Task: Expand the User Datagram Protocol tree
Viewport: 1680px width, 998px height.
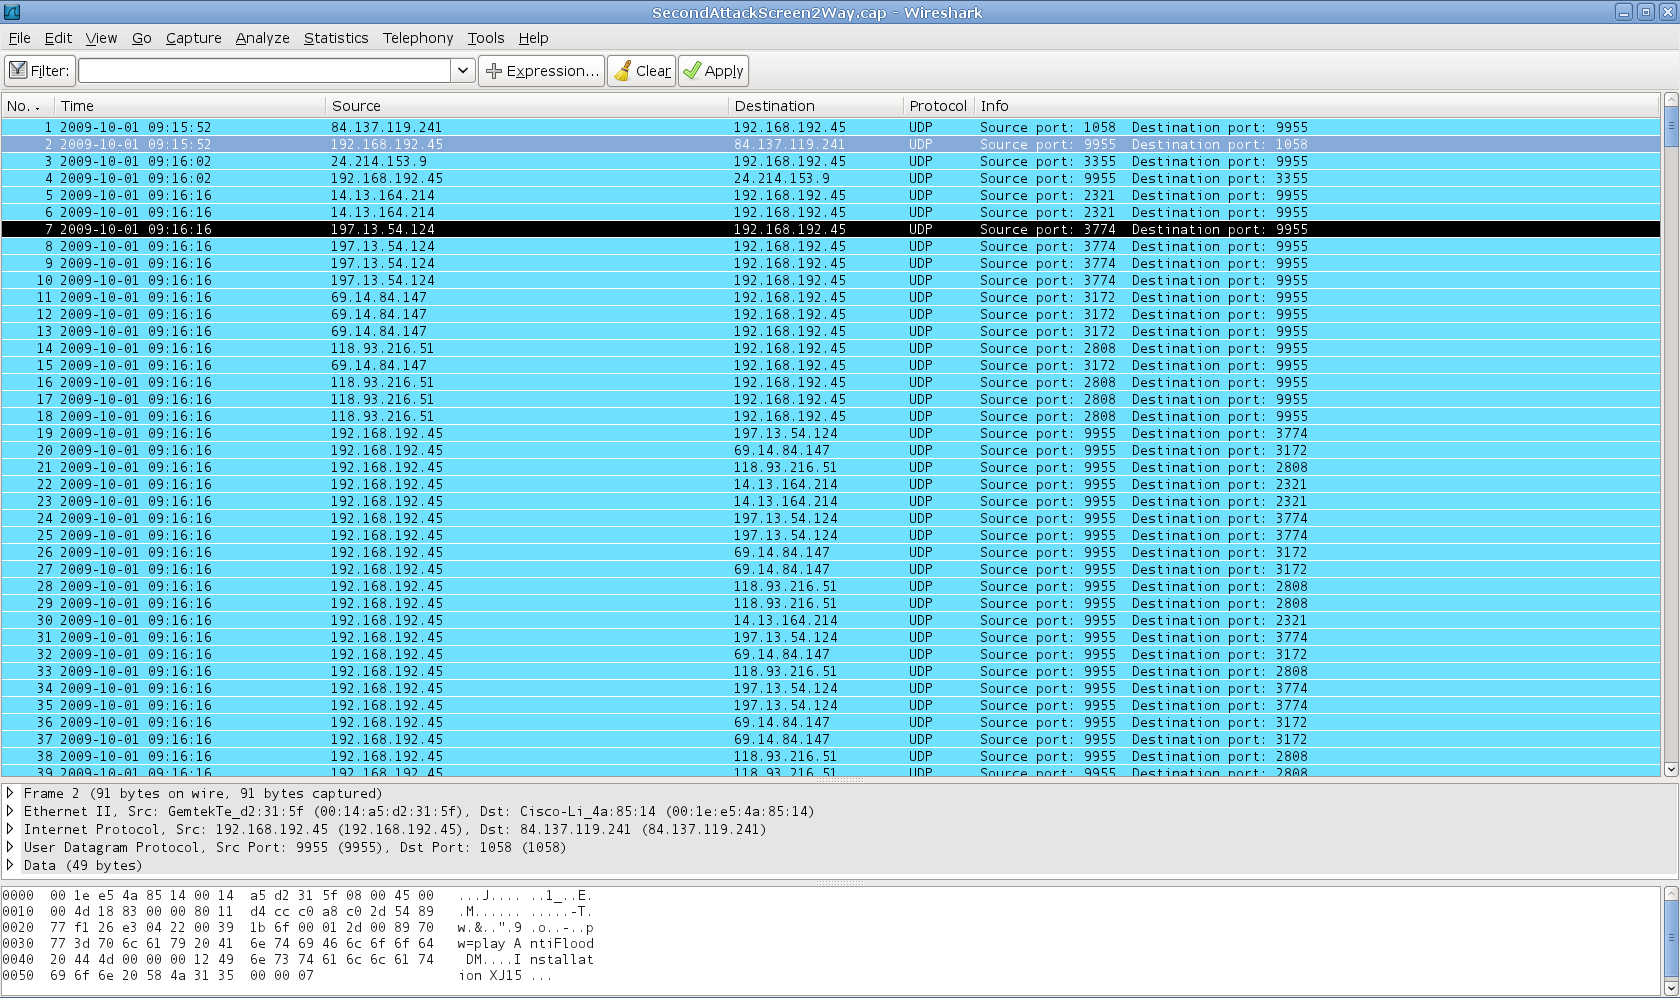Action: click(10, 847)
